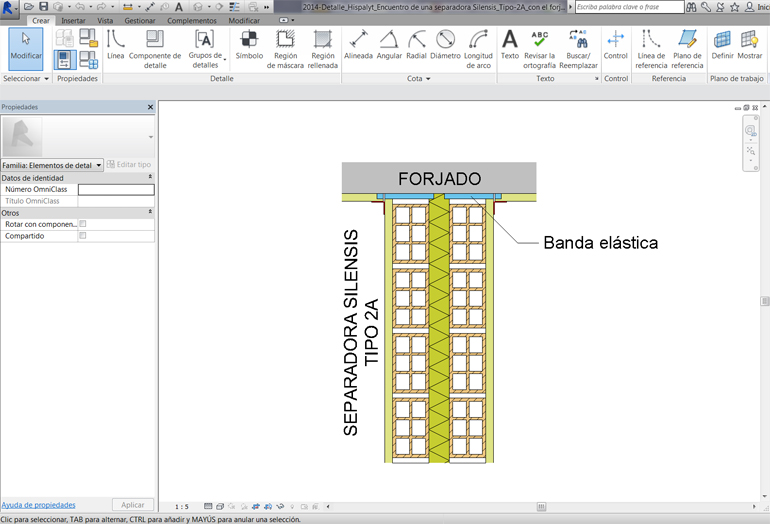770x524 pixels.
Task: Click the Componente de detalle tool
Action: [x=155, y=47]
